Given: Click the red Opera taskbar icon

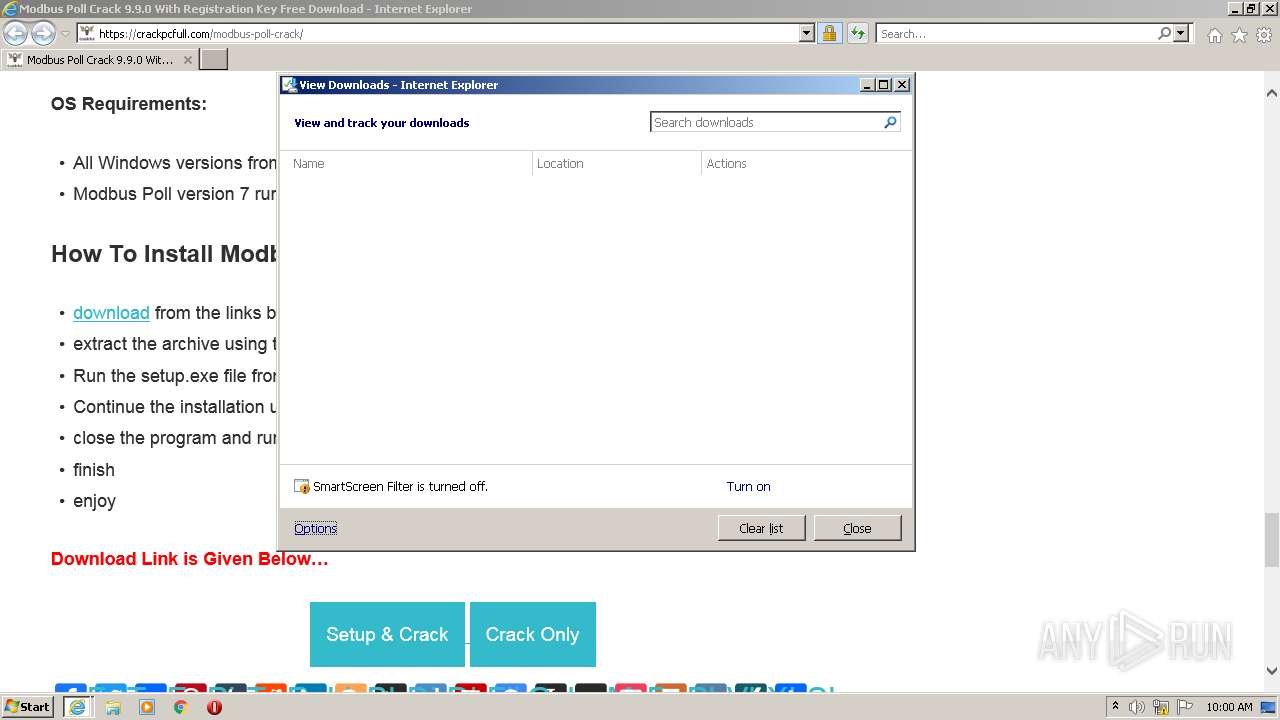Looking at the screenshot, I should tap(214, 707).
